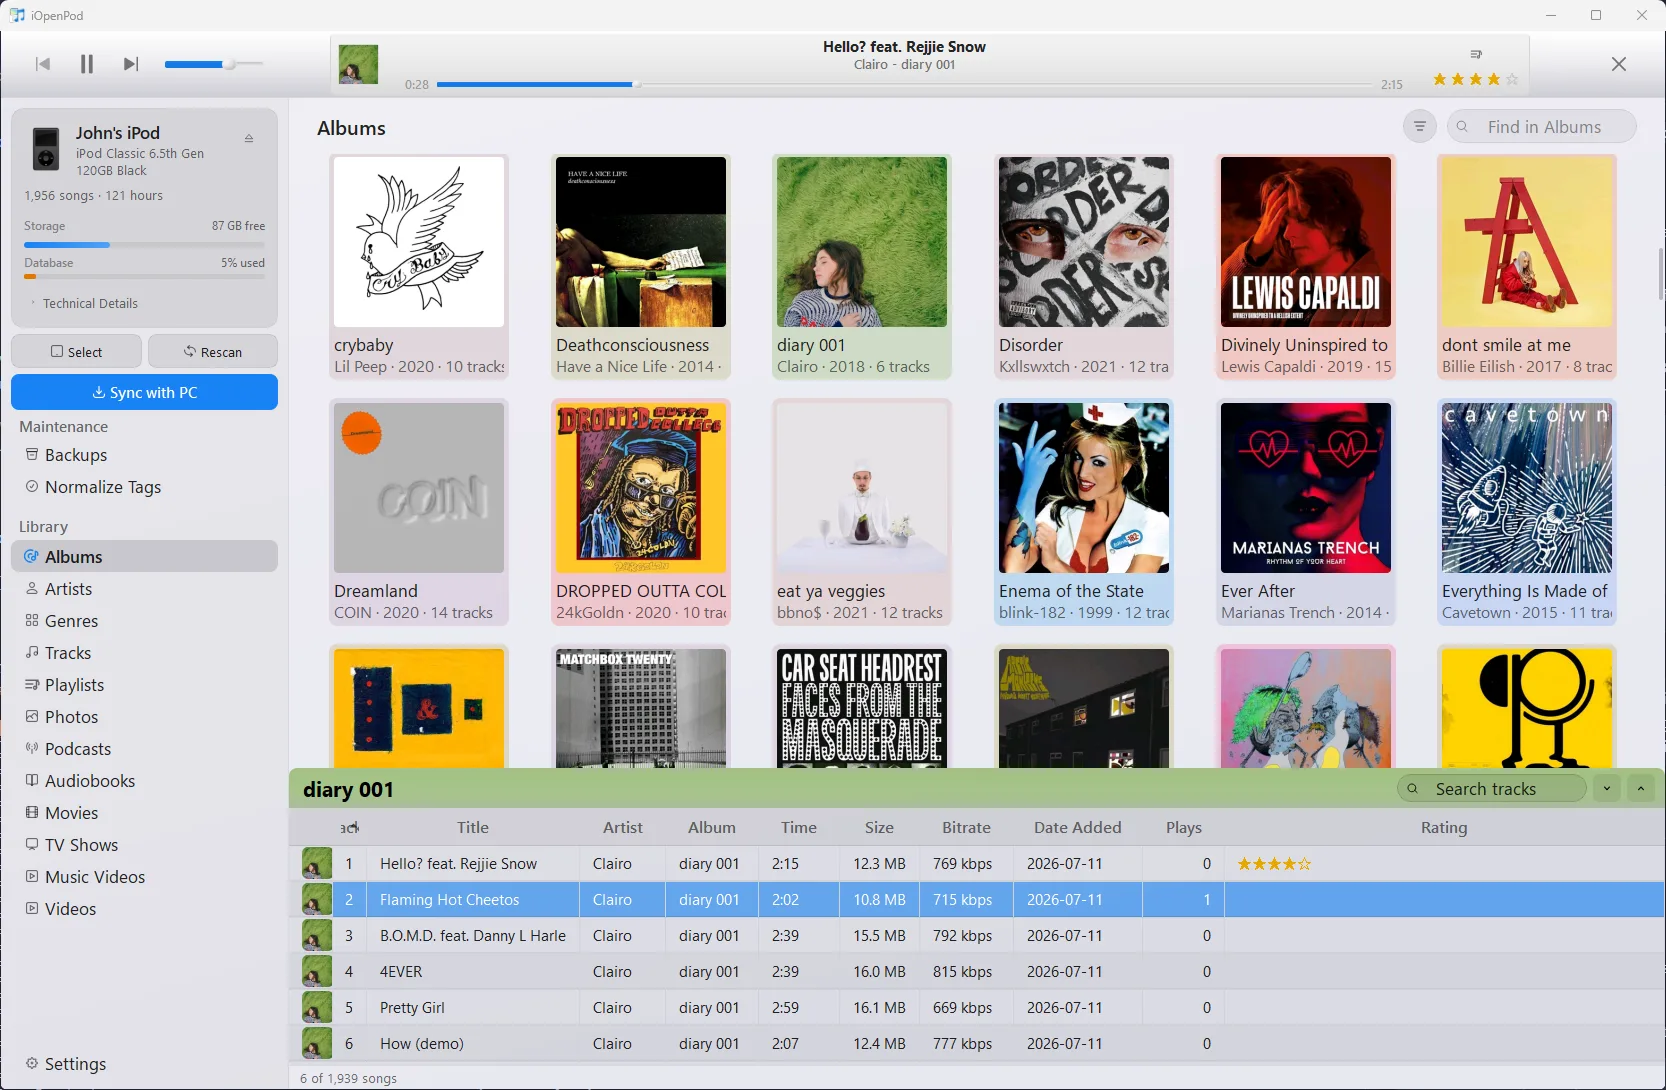Select the track B.O.M.D. feat. Danny L Harle
Screen dimensions: 1666x1090
[x=977, y=936]
